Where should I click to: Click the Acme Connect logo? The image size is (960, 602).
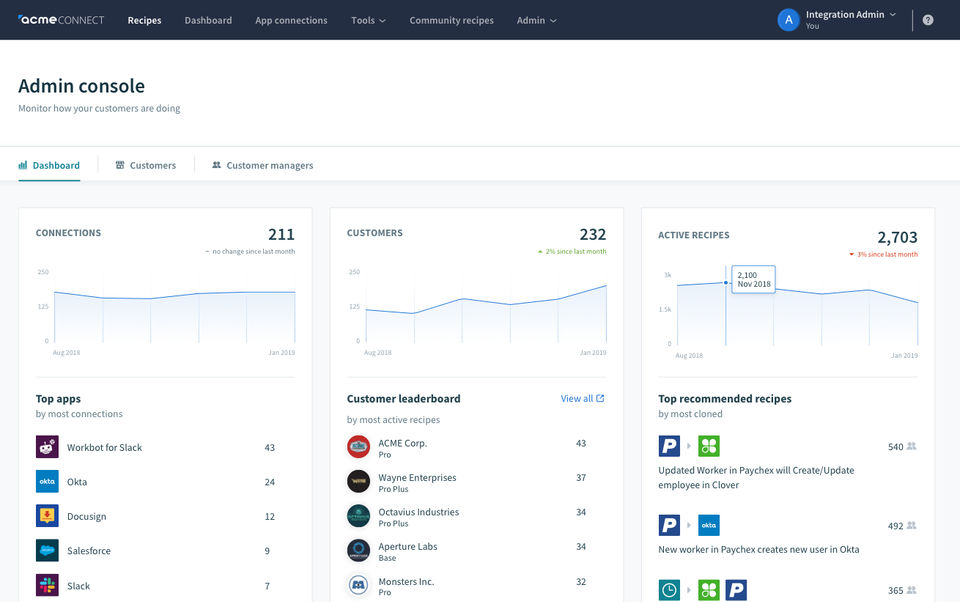point(61,20)
